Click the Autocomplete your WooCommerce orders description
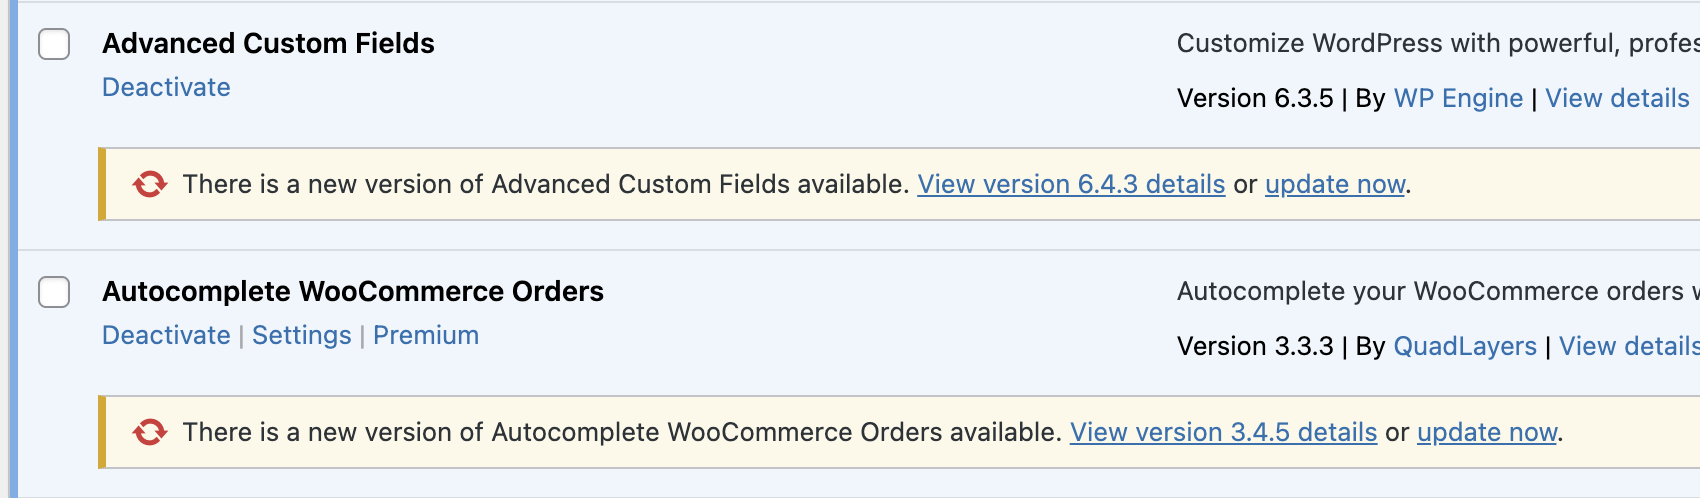This screenshot has width=1700, height=498. coord(1438,291)
